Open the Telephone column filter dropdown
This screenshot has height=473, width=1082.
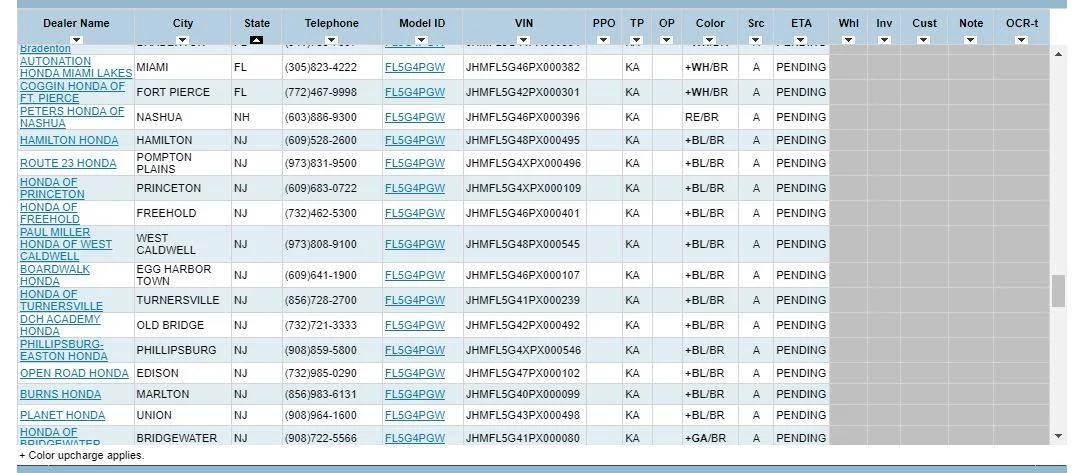tap(331, 40)
